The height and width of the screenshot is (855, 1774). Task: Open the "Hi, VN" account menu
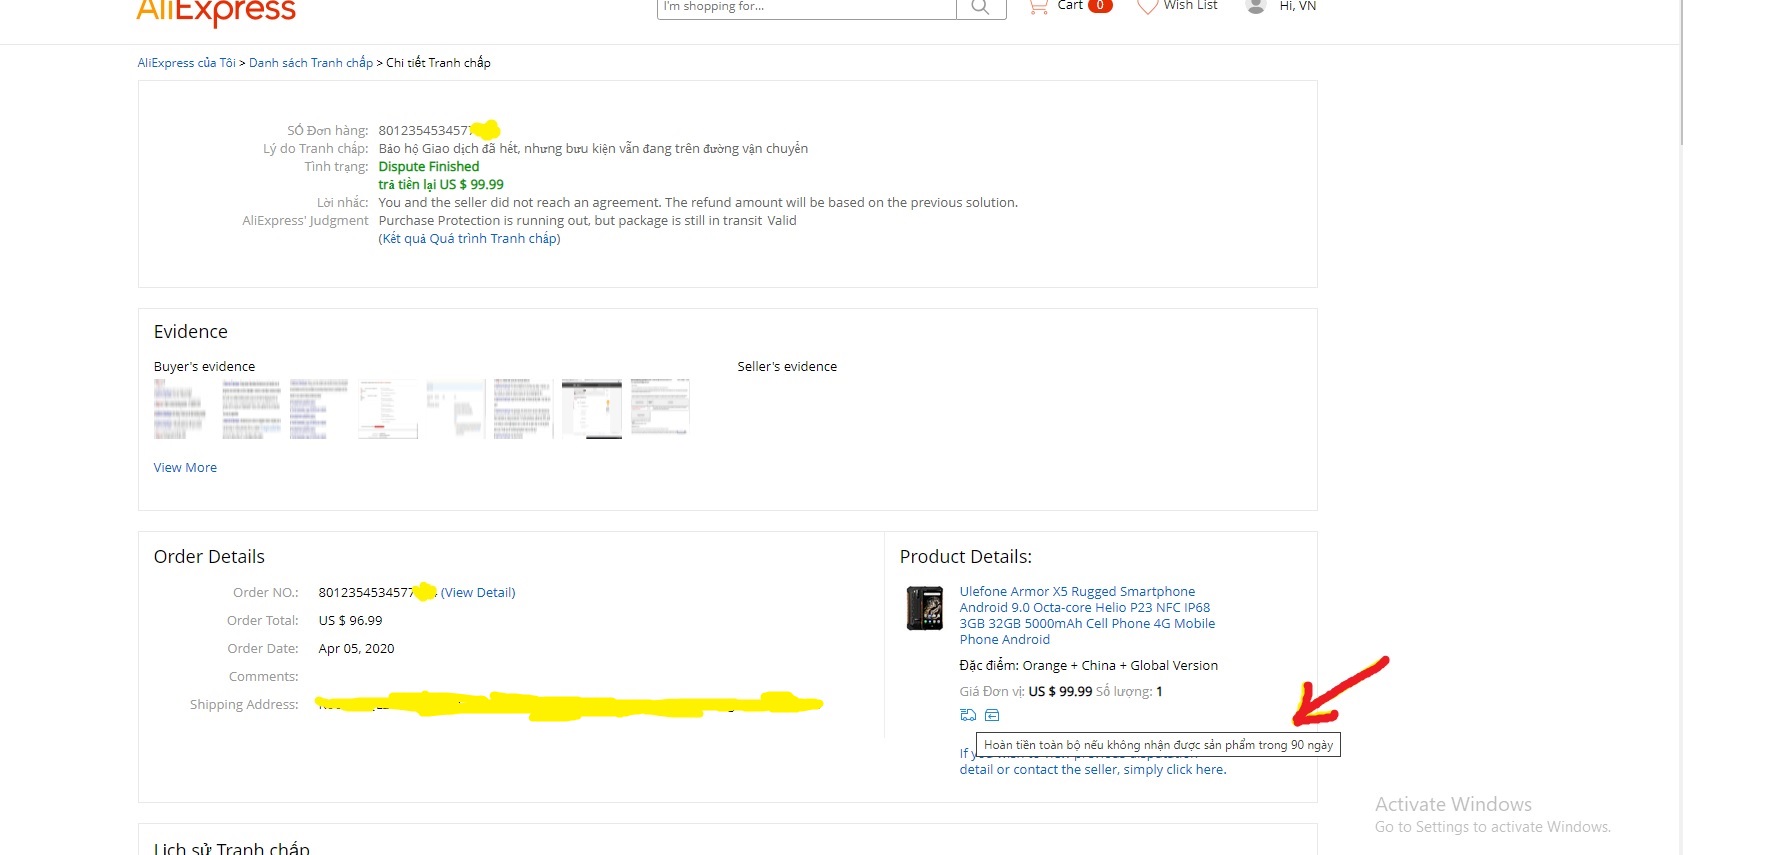[1298, 6]
